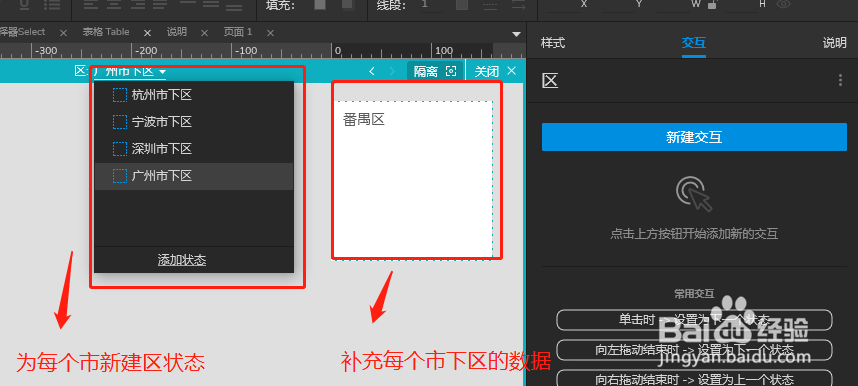The height and width of the screenshot is (386, 858).
Task: Select the 杭州市下区 state
Action: click(x=194, y=95)
